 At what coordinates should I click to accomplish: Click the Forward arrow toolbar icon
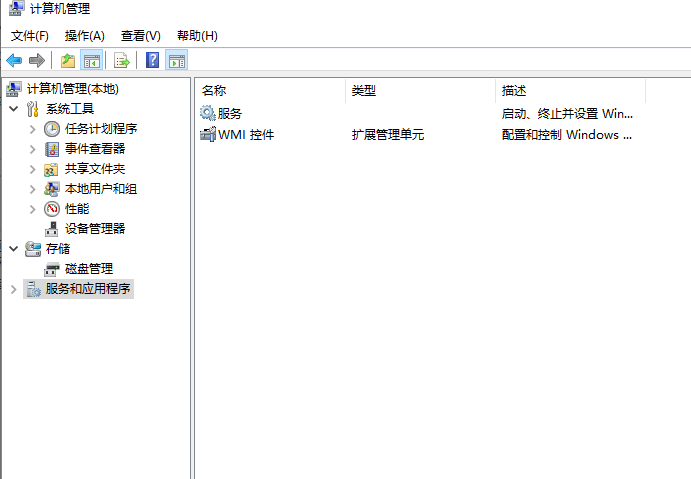coord(37,61)
